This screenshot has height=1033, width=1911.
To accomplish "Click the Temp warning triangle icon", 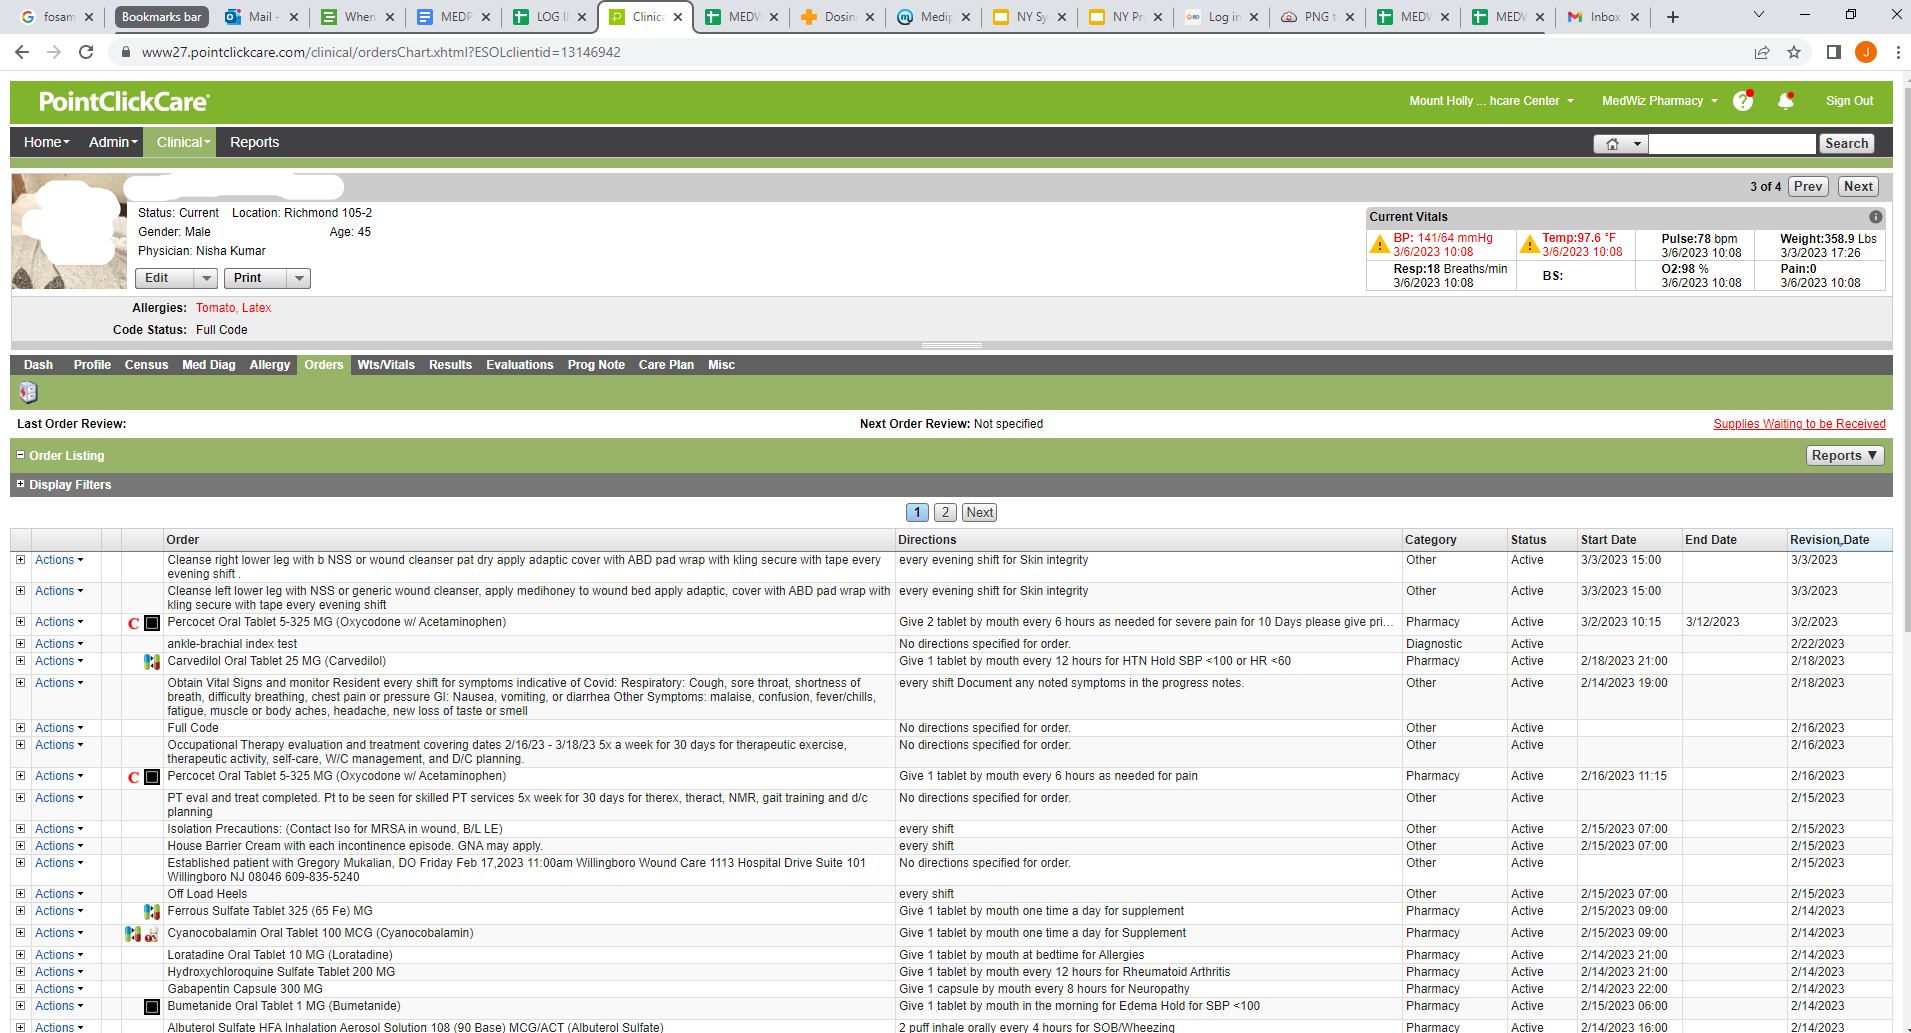I will coord(1529,244).
